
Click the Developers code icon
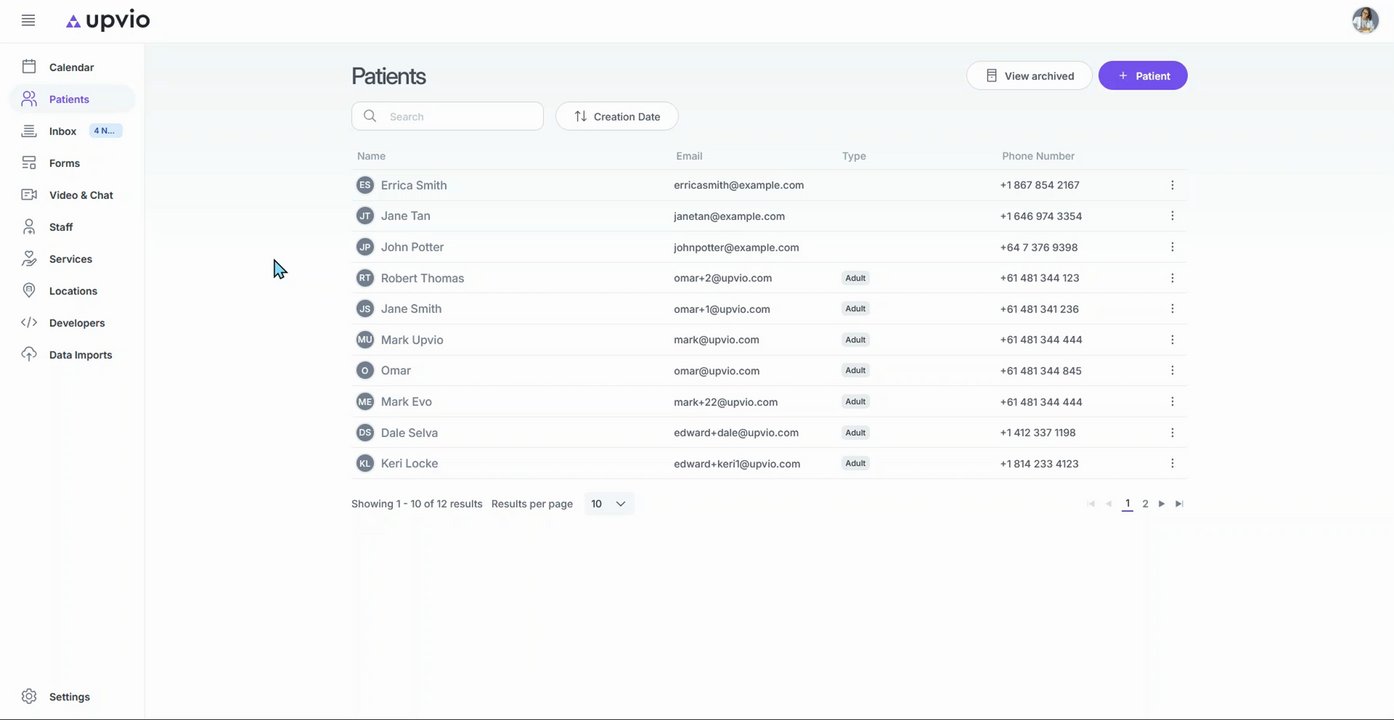click(x=29, y=323)
